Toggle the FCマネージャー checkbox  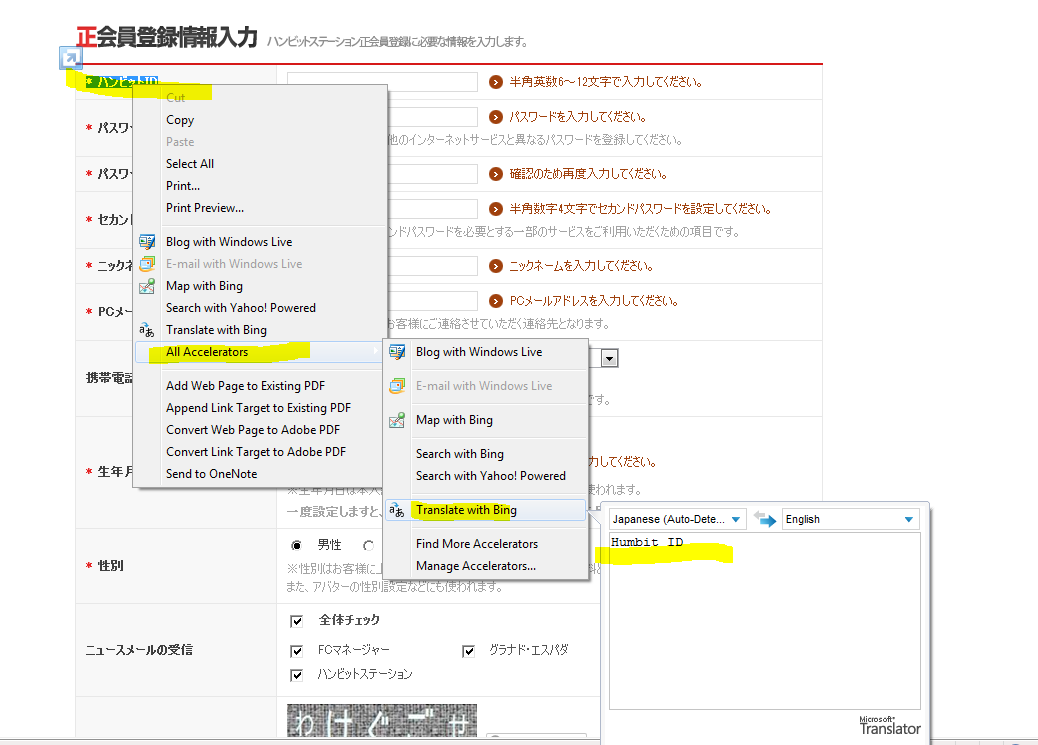pos(297,651)
